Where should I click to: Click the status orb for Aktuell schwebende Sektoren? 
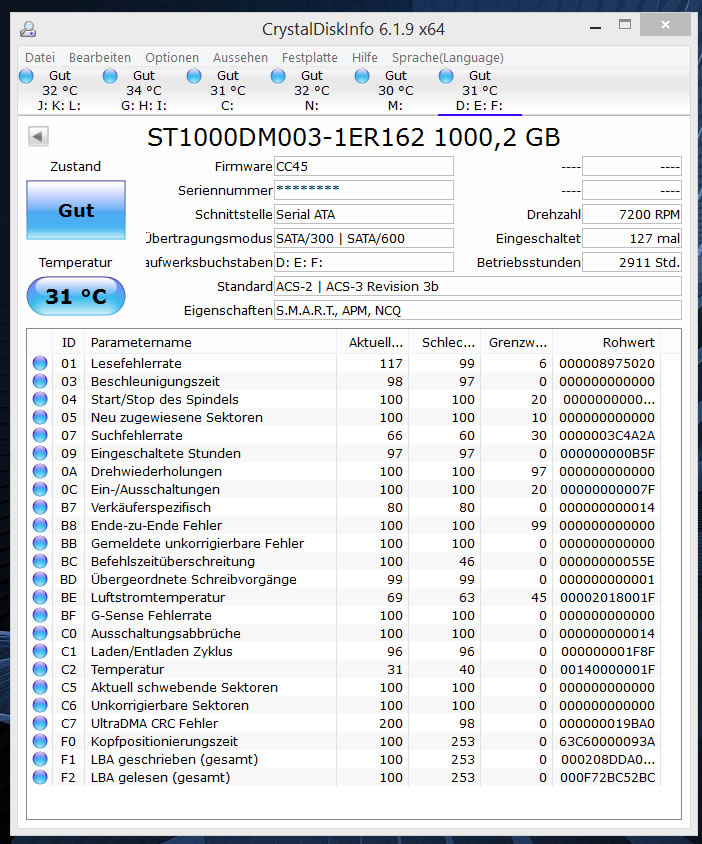pyautogui.click(x=40, y=687)
